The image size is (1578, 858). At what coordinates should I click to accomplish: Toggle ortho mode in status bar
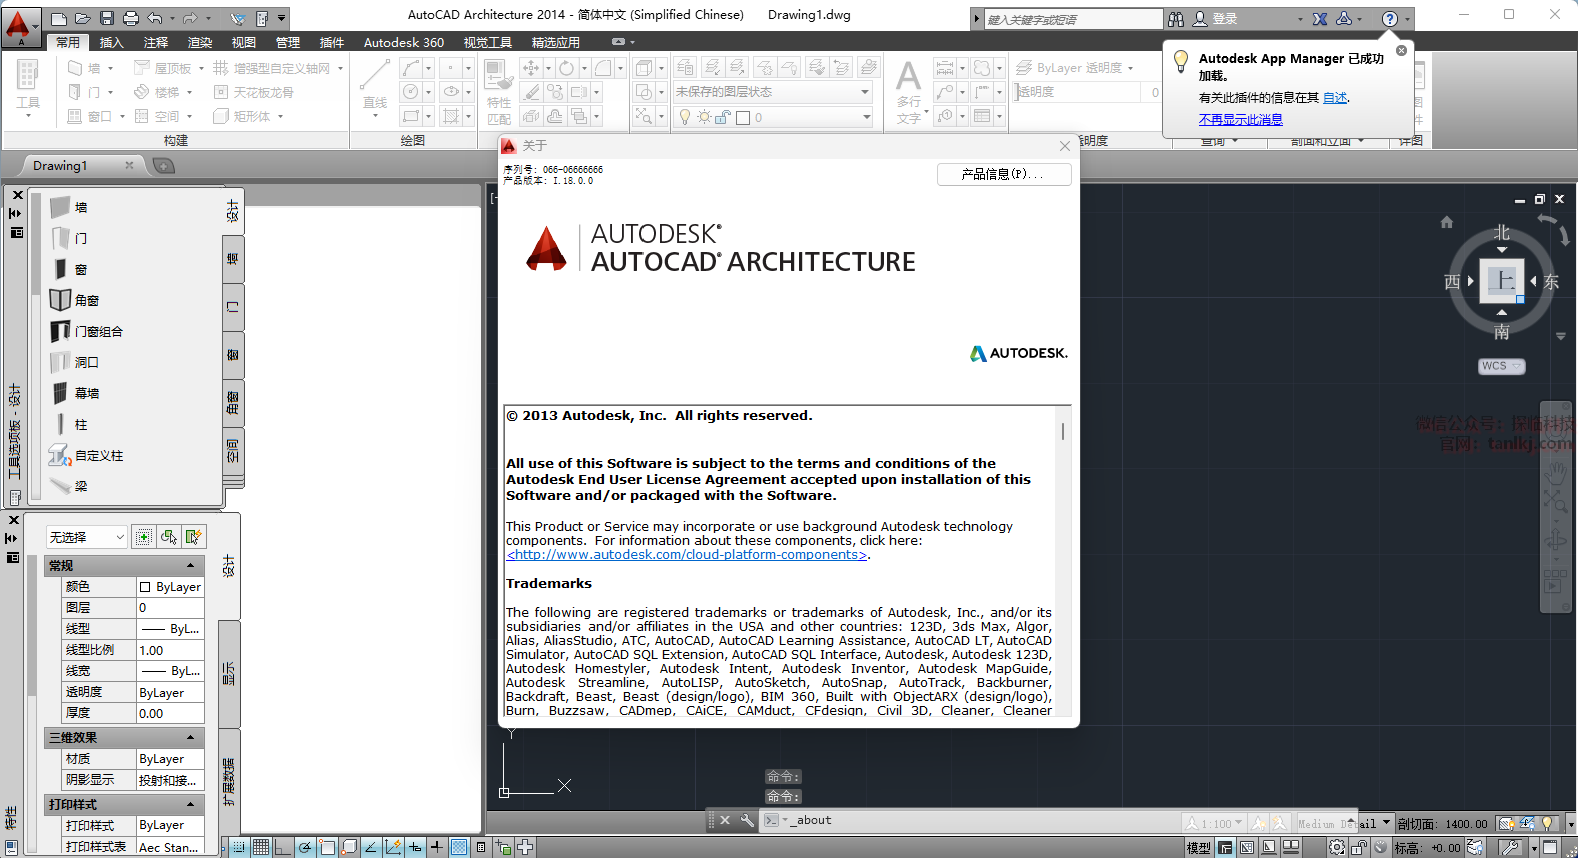tap(283, 847)
